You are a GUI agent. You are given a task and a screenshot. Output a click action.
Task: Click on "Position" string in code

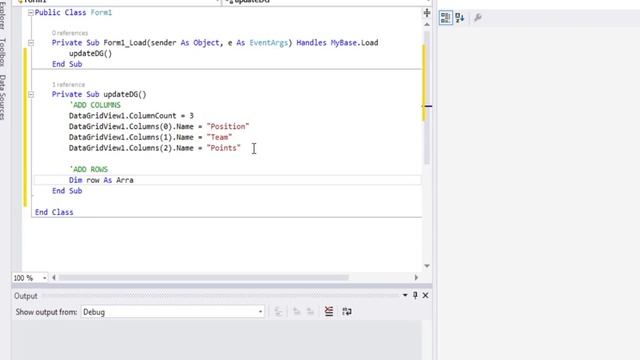pos(228,127)
